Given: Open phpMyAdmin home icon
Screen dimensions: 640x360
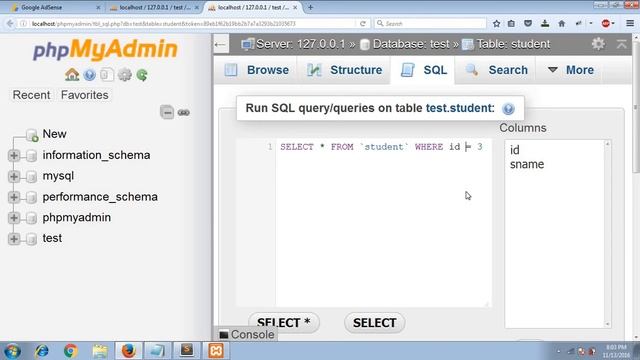Looking at the screenshot, I should click(x=72, y=75).
